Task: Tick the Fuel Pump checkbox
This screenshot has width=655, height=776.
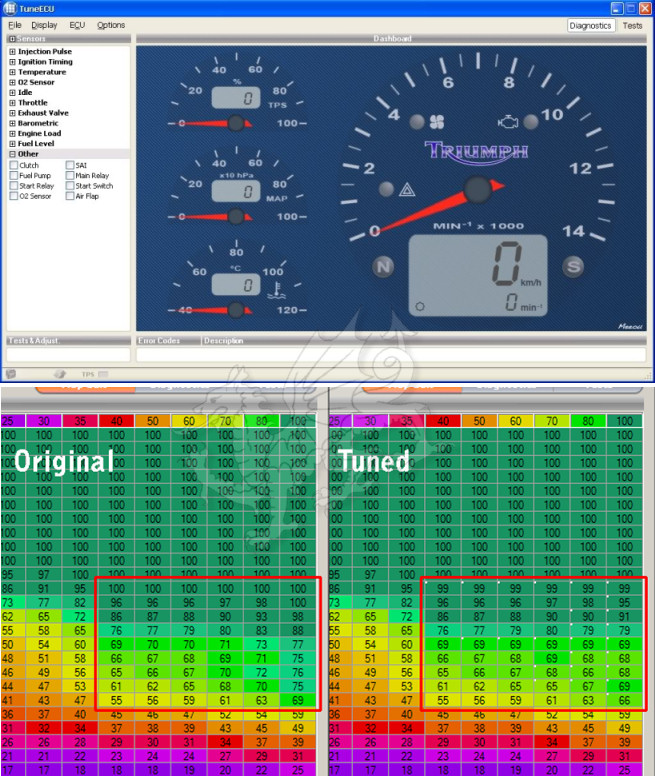Action: pyautogui.click(x=13, y=175)
